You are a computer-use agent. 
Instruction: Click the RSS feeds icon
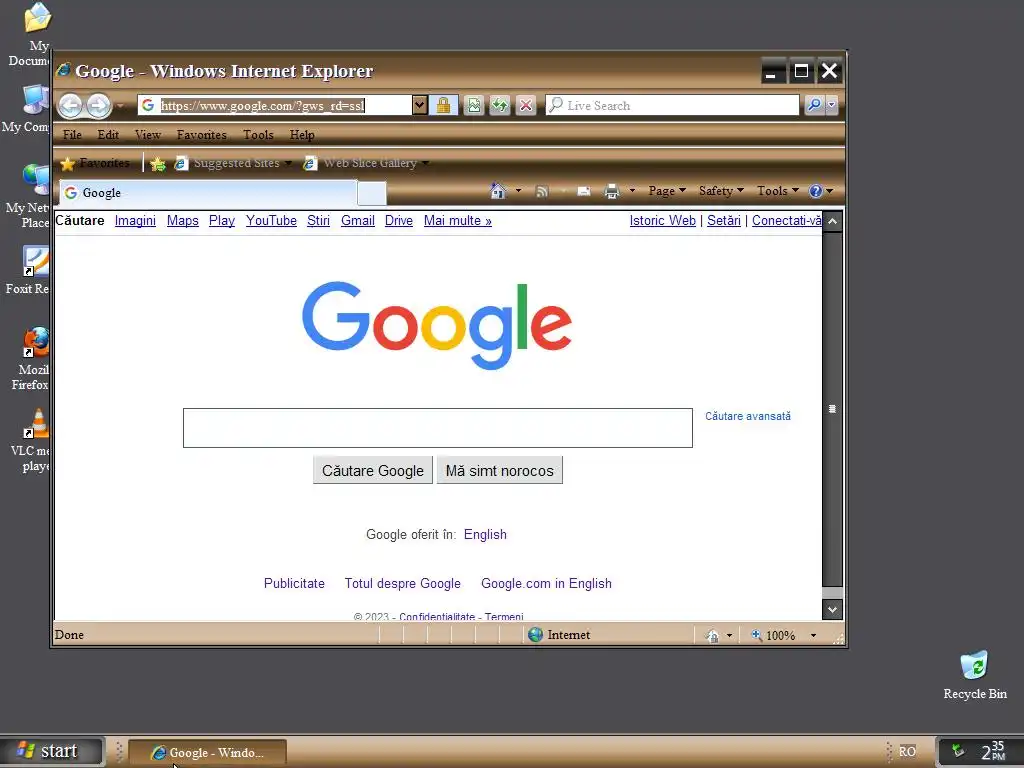[541, 191]
